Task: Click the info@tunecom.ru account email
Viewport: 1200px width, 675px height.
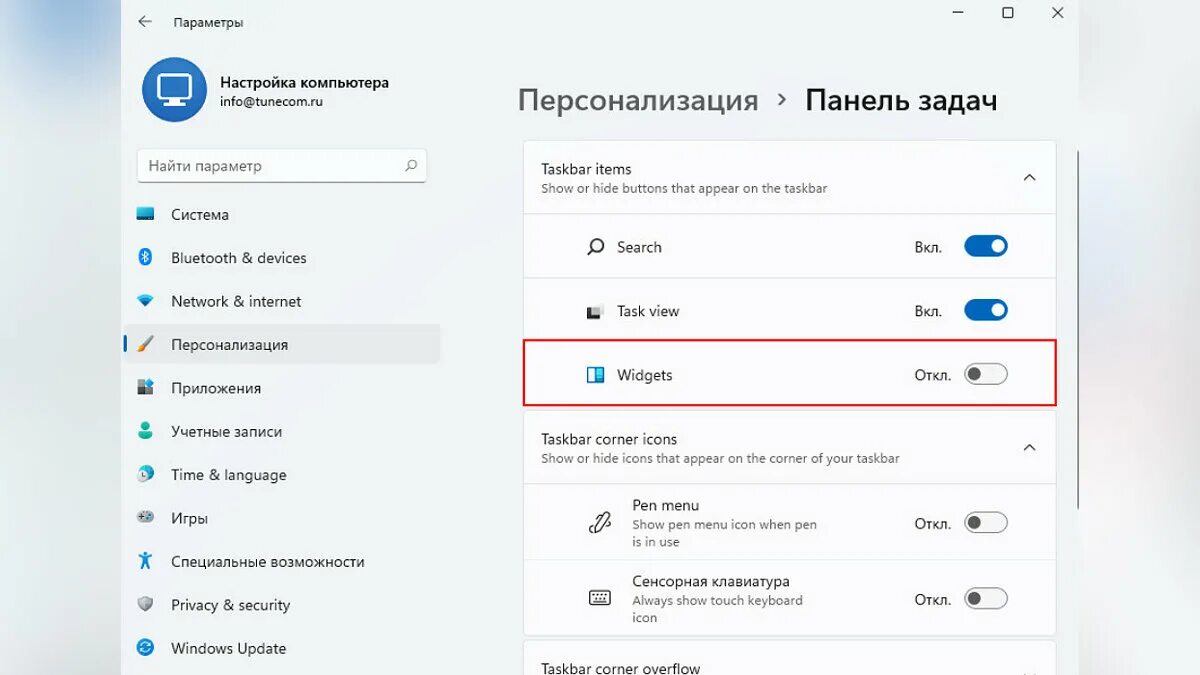Action: pos(271,101)
